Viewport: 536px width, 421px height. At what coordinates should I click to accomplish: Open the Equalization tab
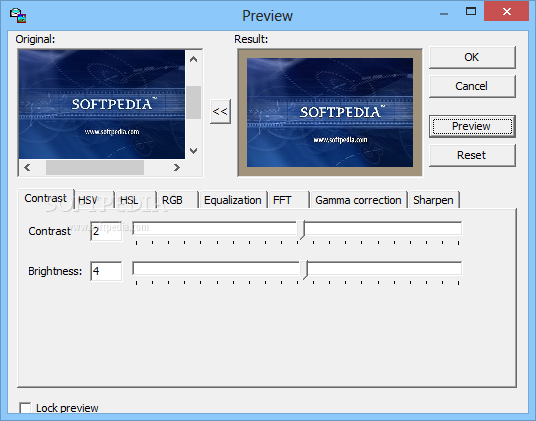[x=233, y=200]
